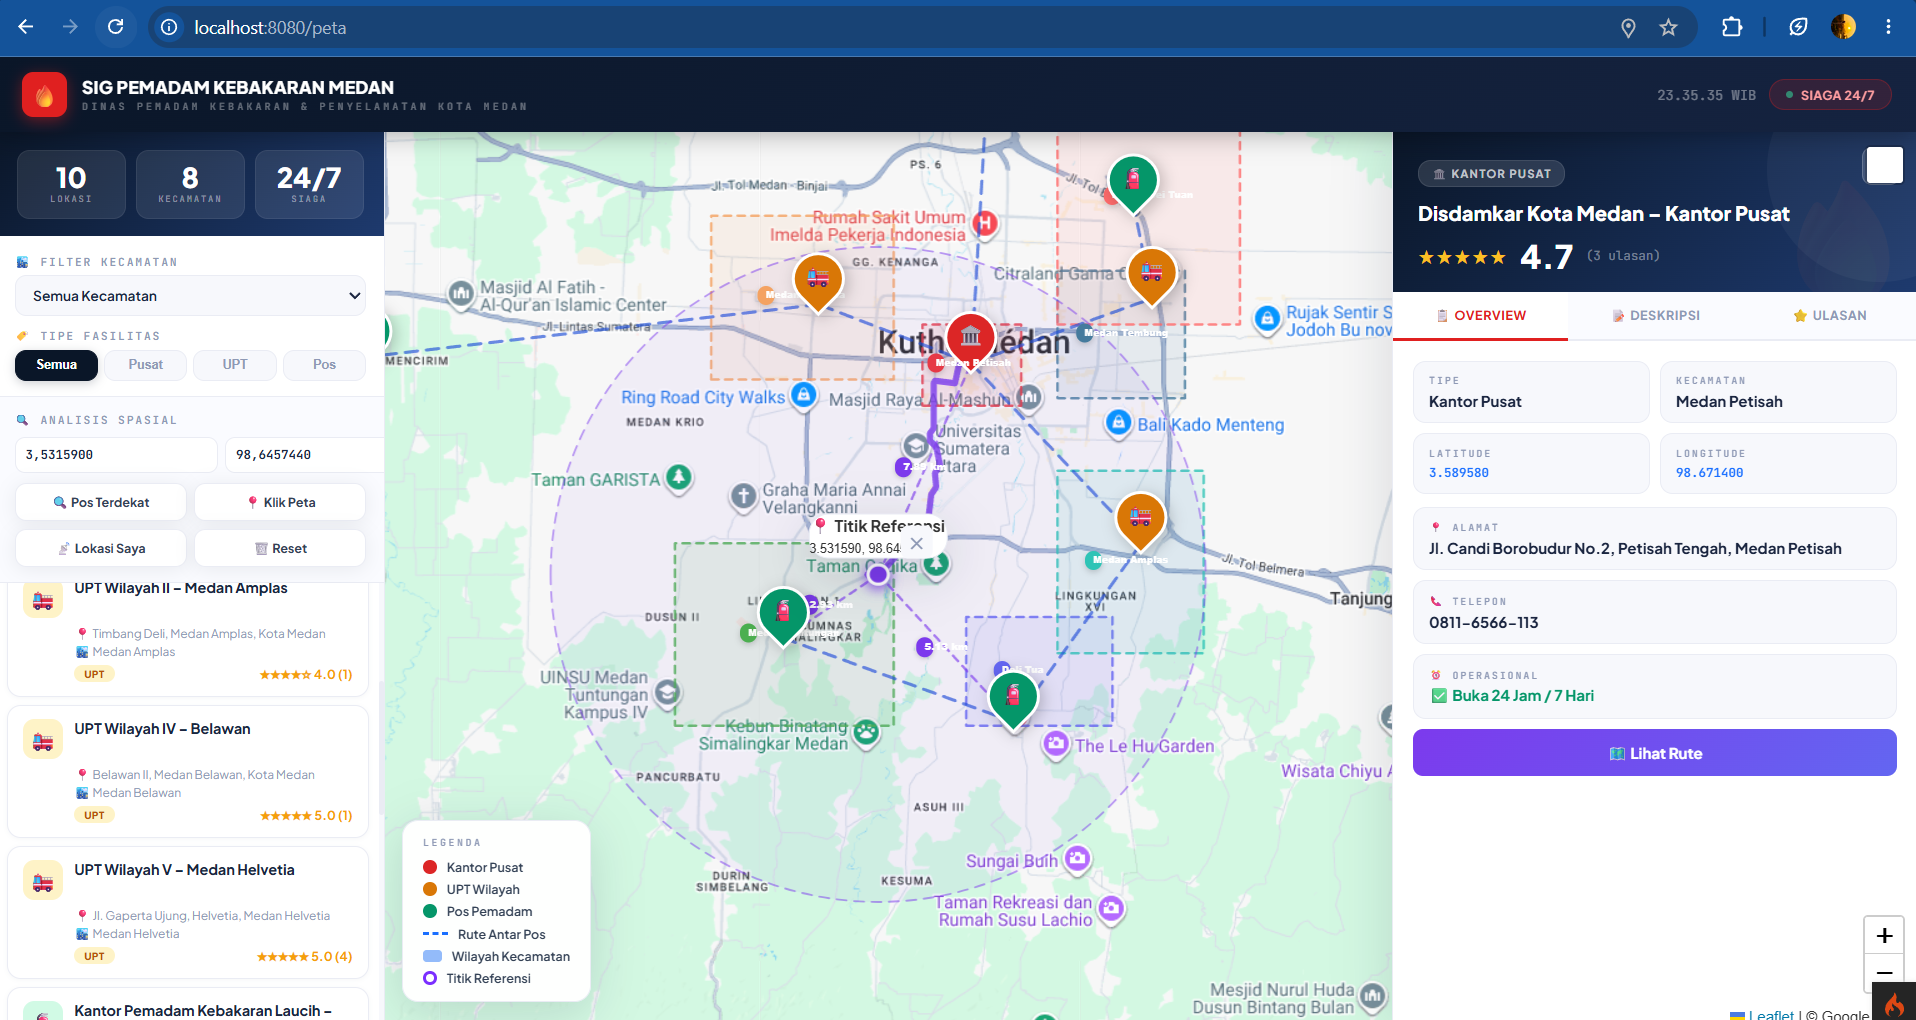Open browser extensions menu

1732,27
